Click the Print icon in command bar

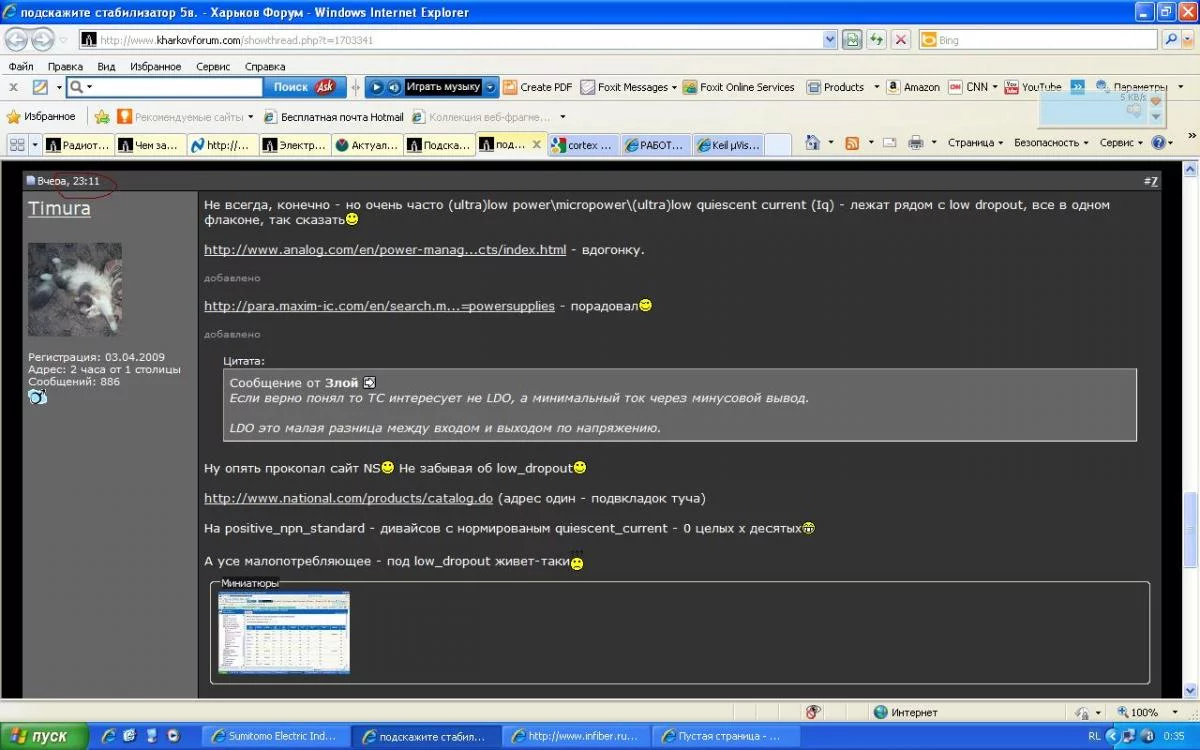click(915, 143)
